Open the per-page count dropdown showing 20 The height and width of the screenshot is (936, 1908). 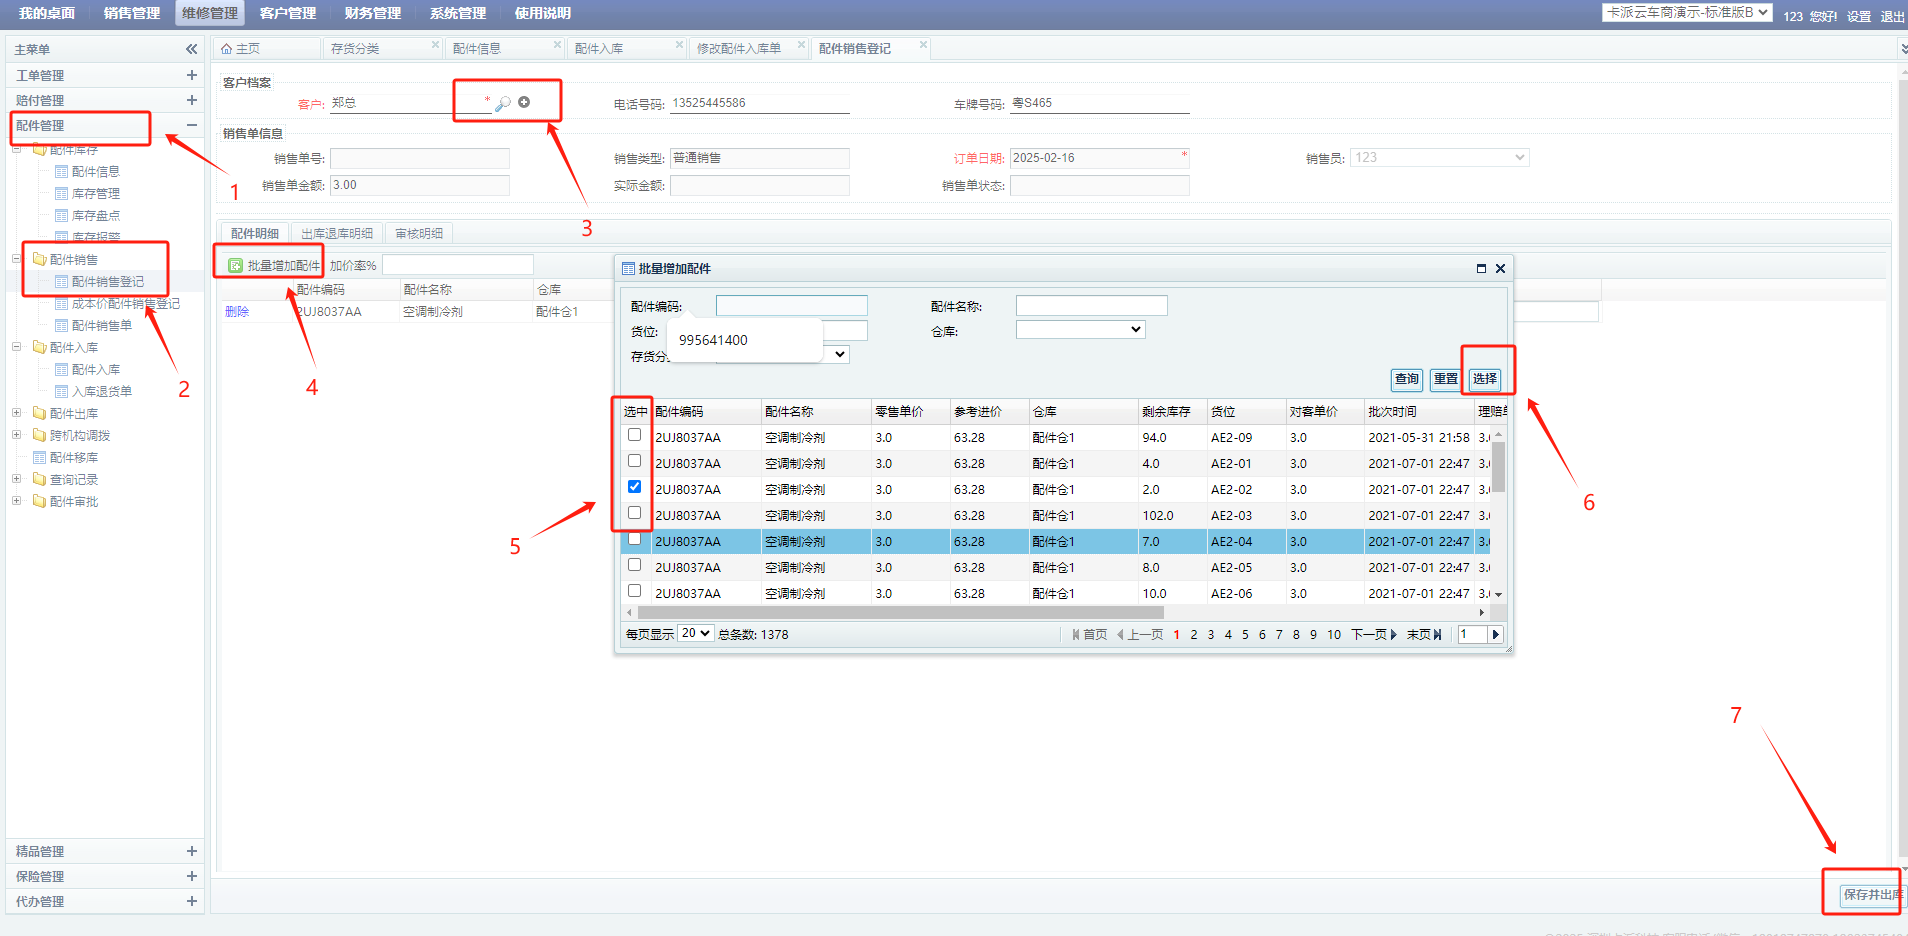pos(695,634)
